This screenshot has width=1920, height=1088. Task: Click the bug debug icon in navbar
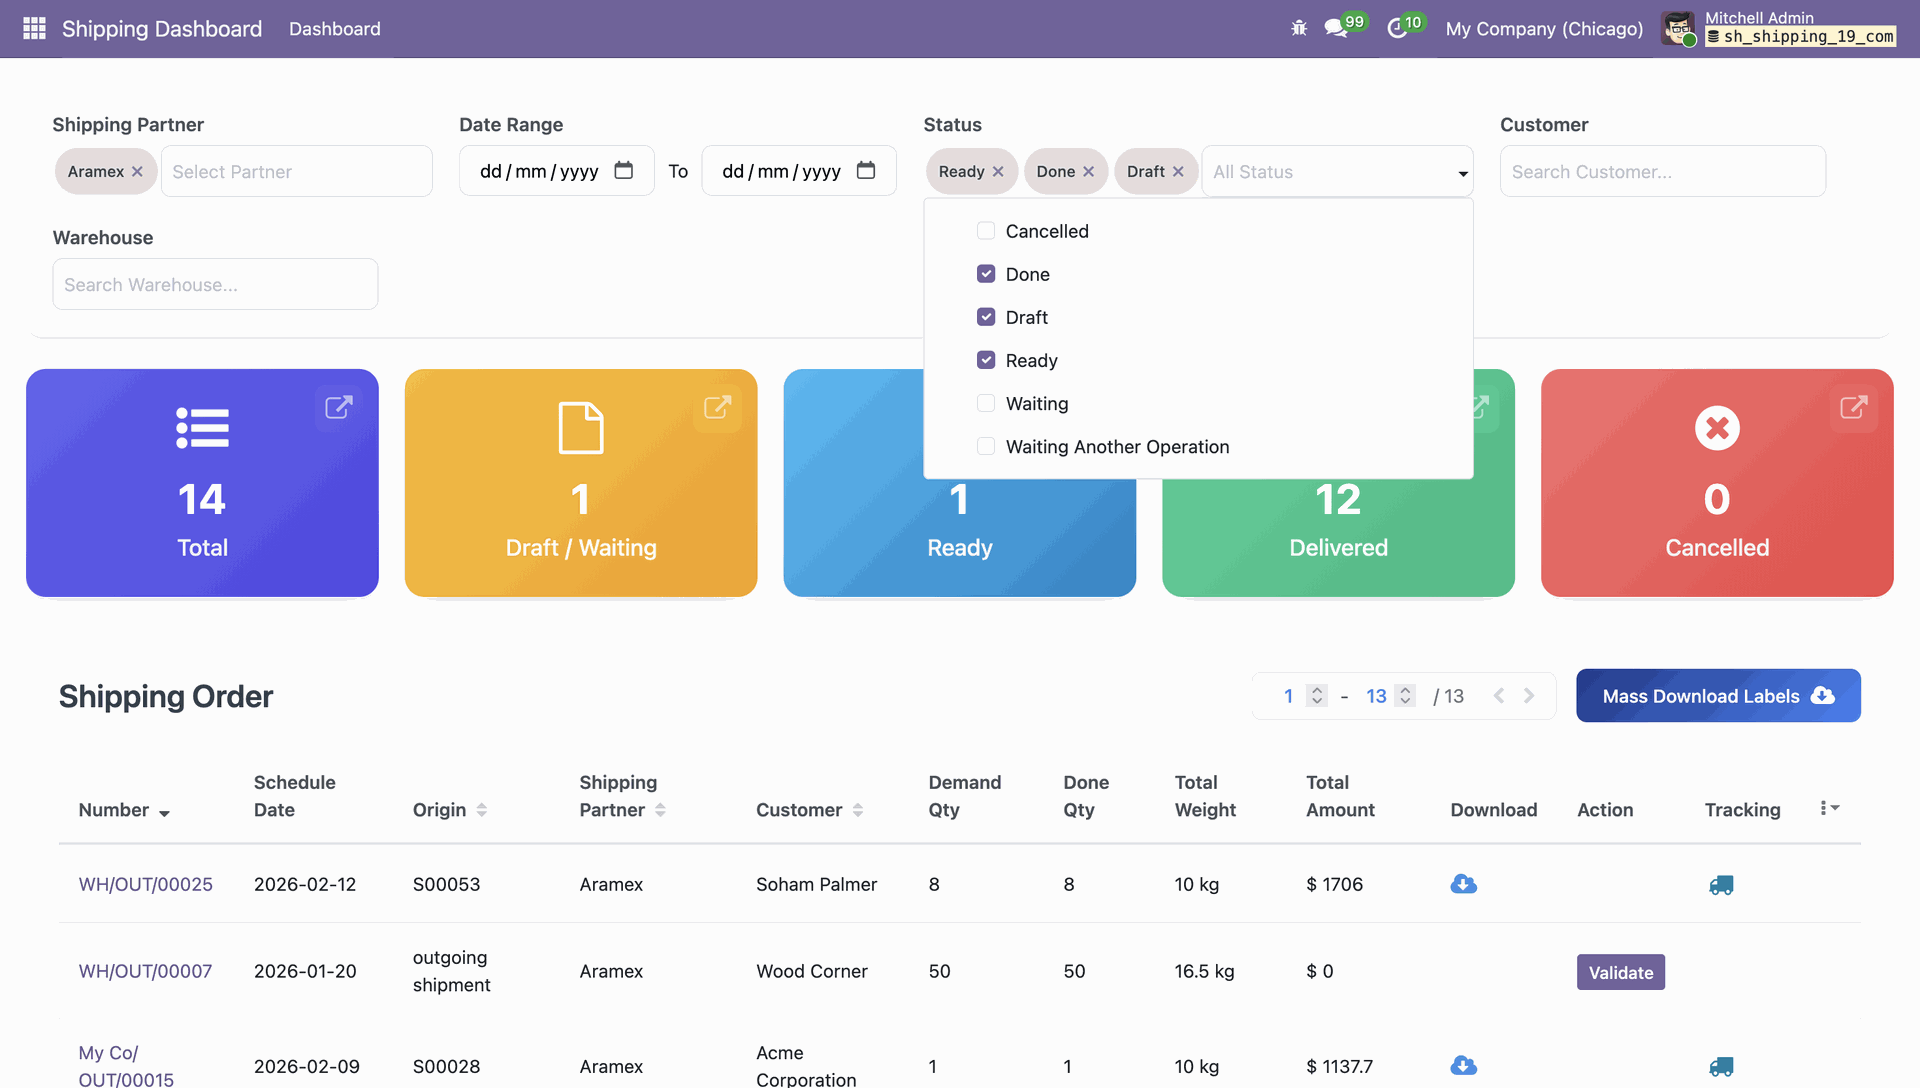[x=1299, y=28]
